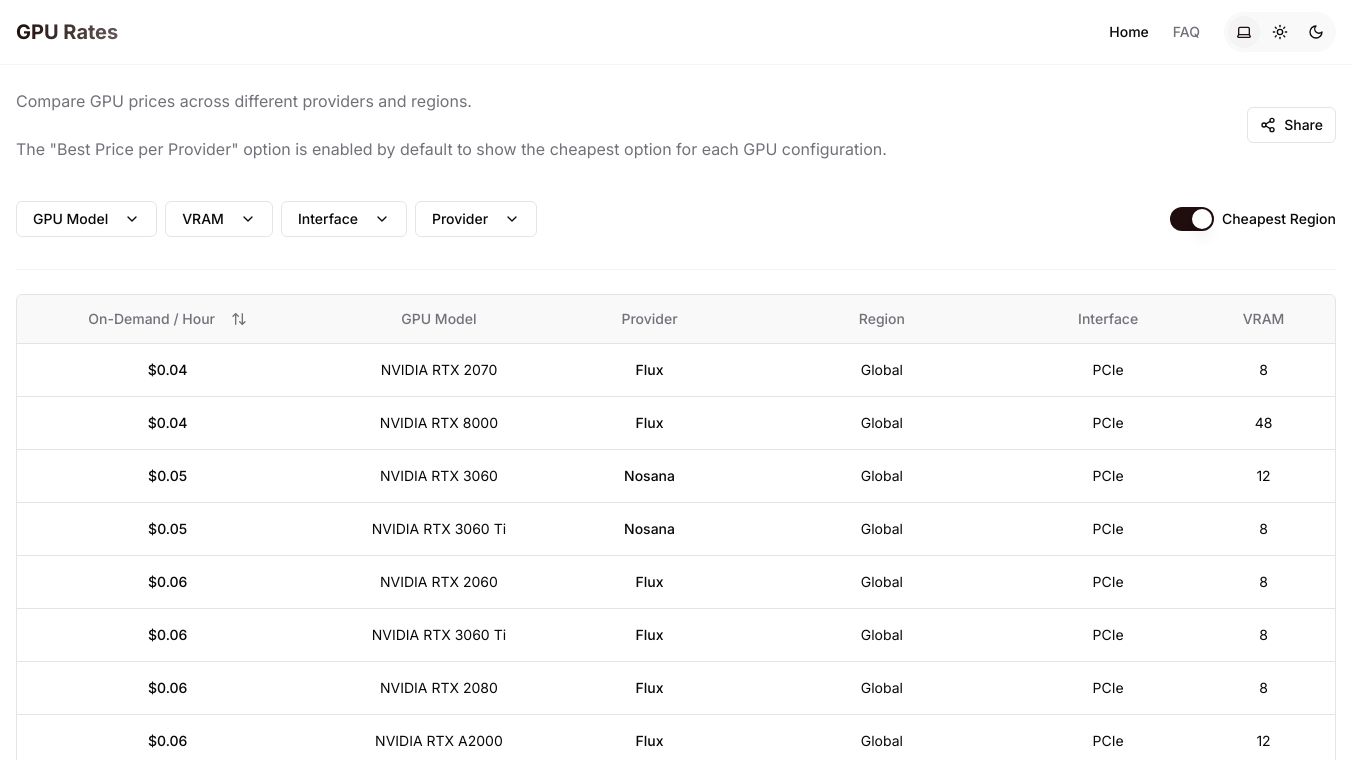Click the share icon
1352x760 pixels.
(x=1268, y=125)
